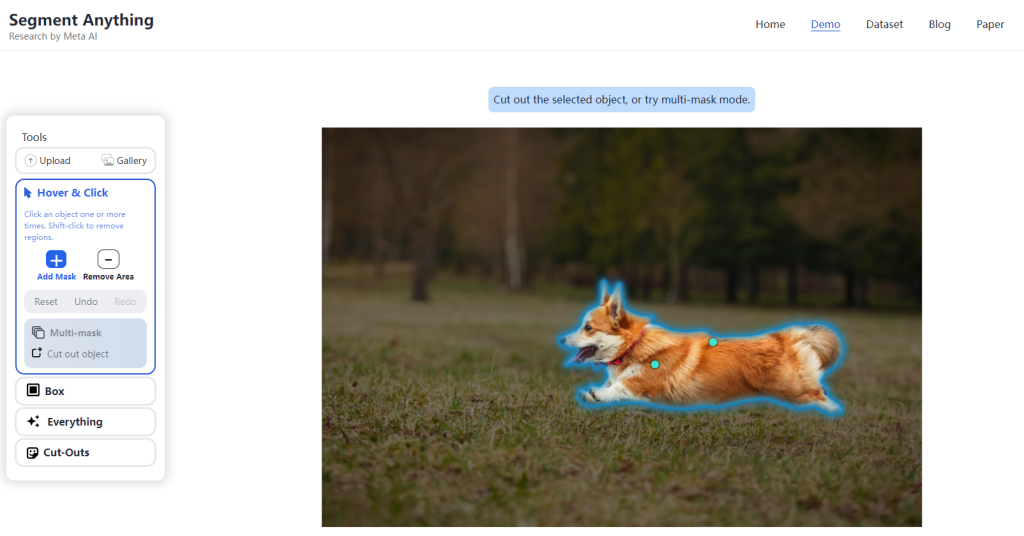The image size is (1024, 536).
Task: Click the Hover & Click cursor icon
Action: [27, 193]
